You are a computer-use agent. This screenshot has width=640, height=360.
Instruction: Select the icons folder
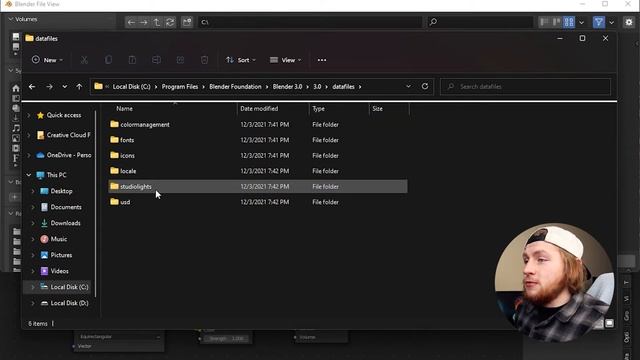pos(127,156)
